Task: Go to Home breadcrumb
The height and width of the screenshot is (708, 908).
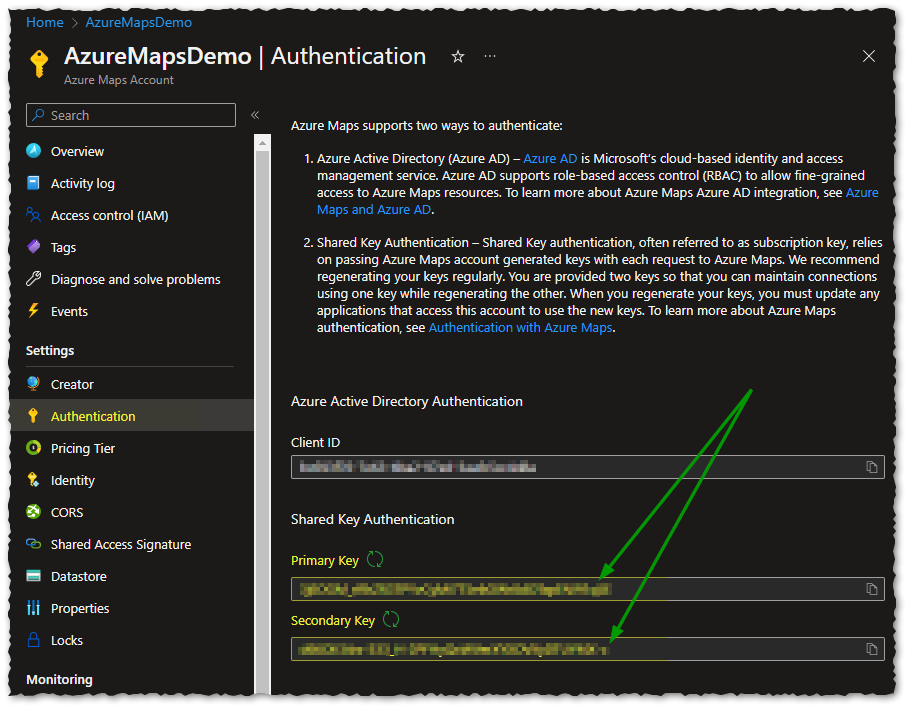Action: tap(45, 22)
